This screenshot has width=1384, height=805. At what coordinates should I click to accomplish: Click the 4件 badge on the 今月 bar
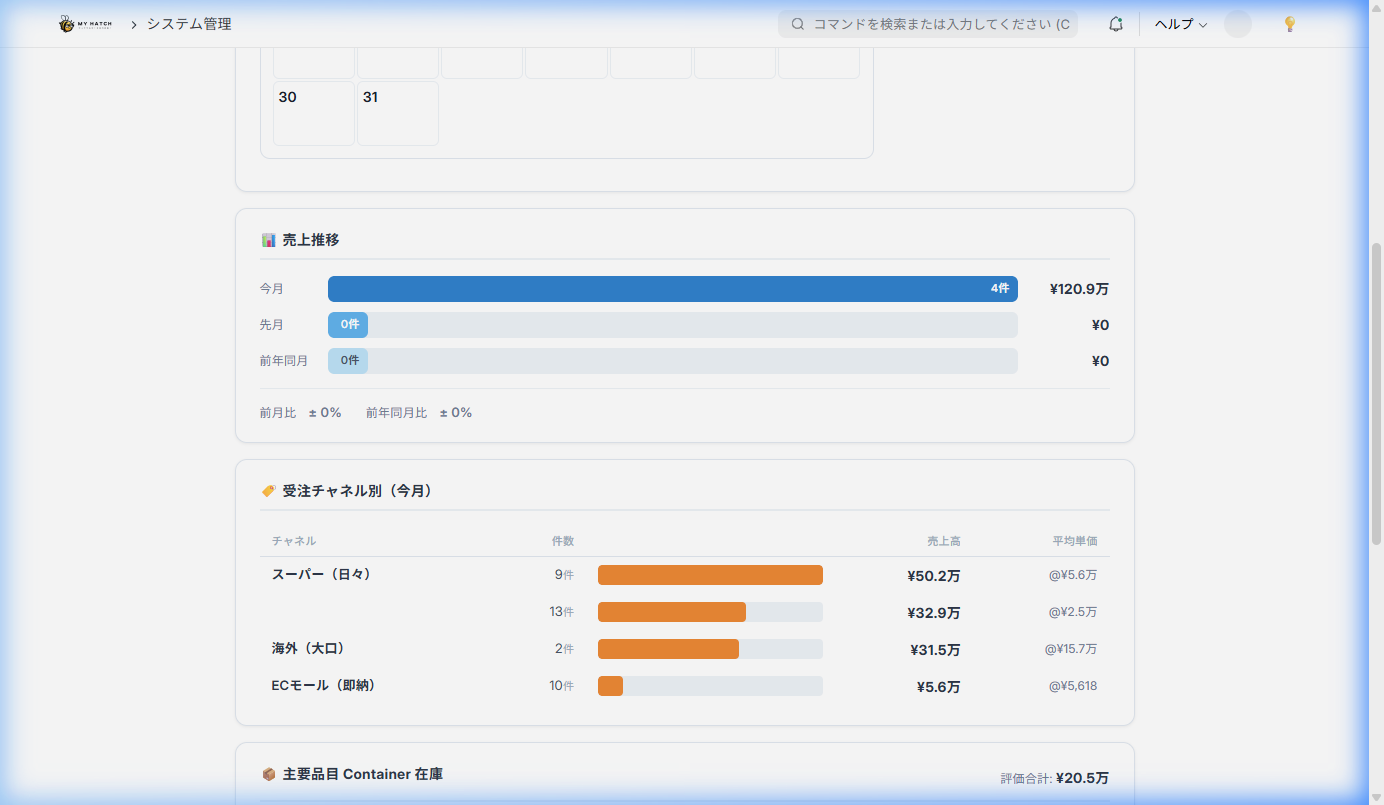pos(1001,288)
